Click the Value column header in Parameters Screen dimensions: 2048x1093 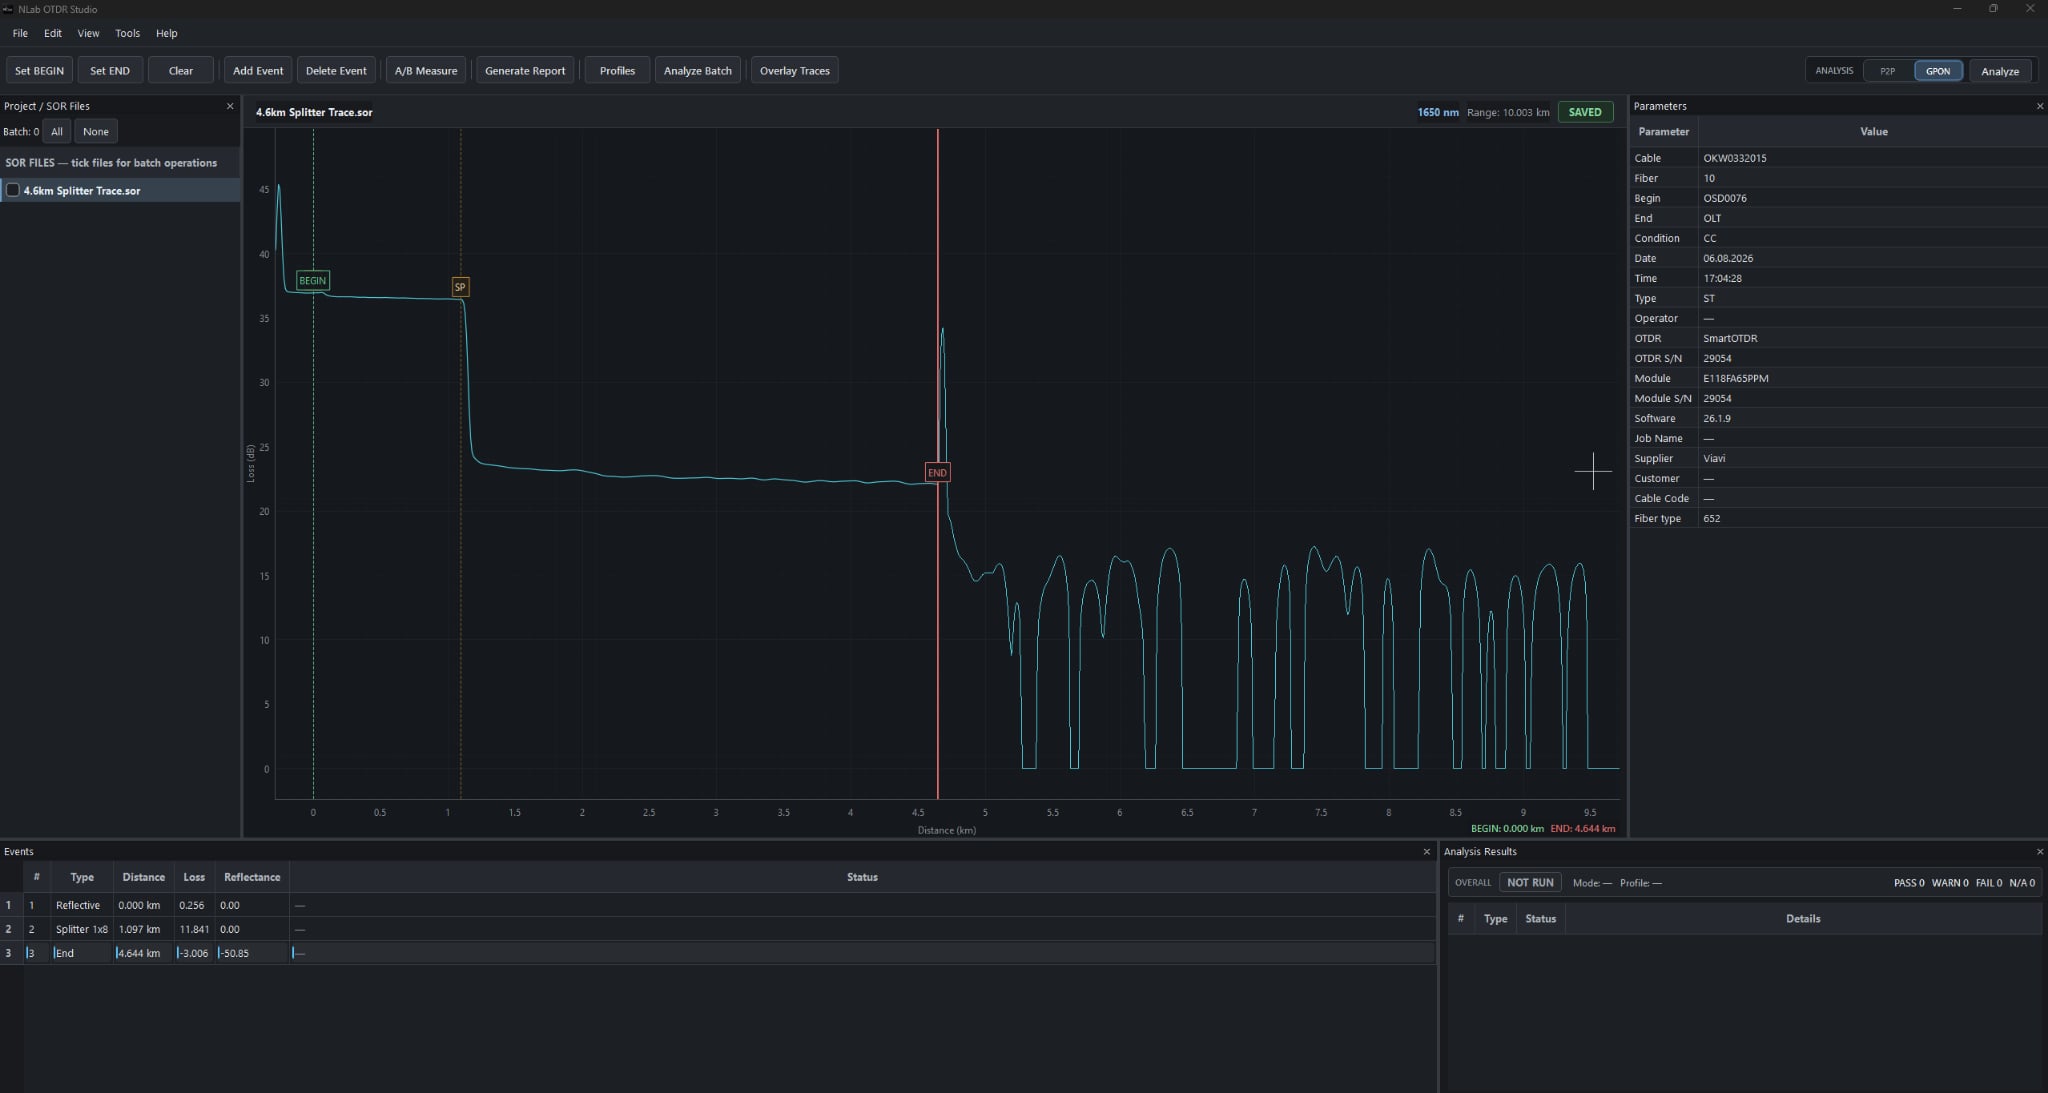click(1873, 132)
